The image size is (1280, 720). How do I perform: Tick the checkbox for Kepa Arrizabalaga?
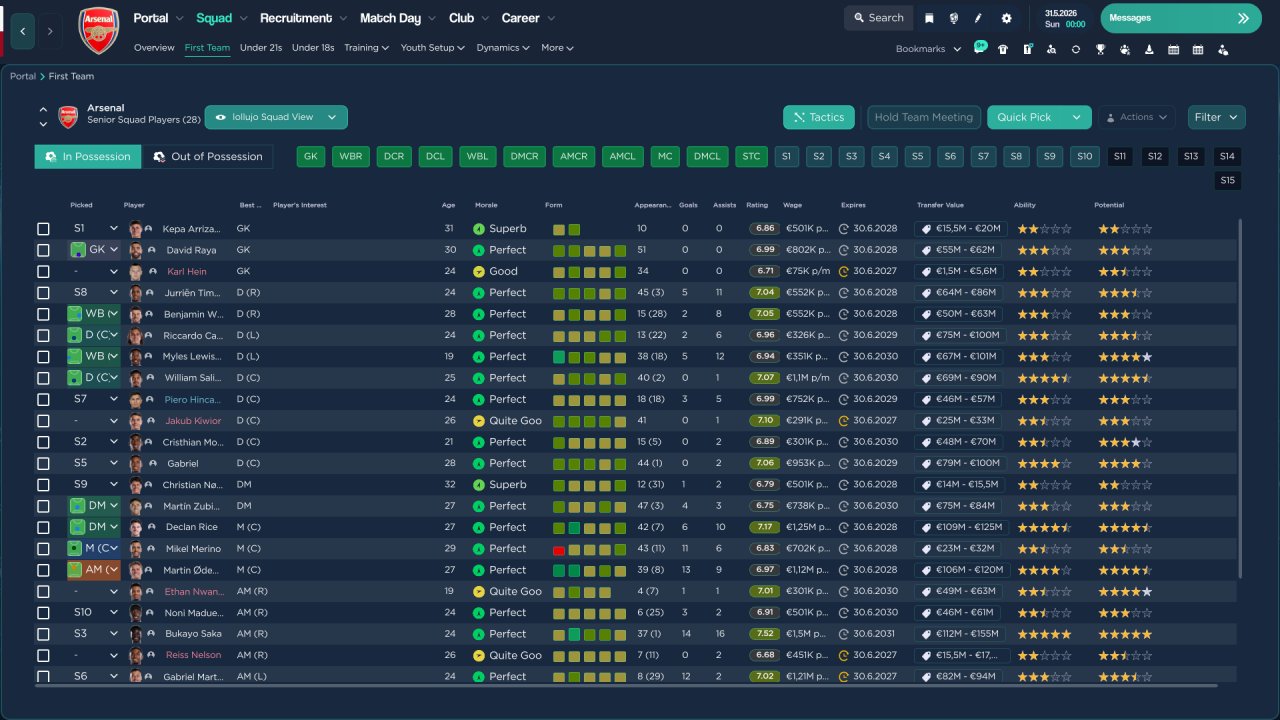pyautogui.click(x=43, y=229)
